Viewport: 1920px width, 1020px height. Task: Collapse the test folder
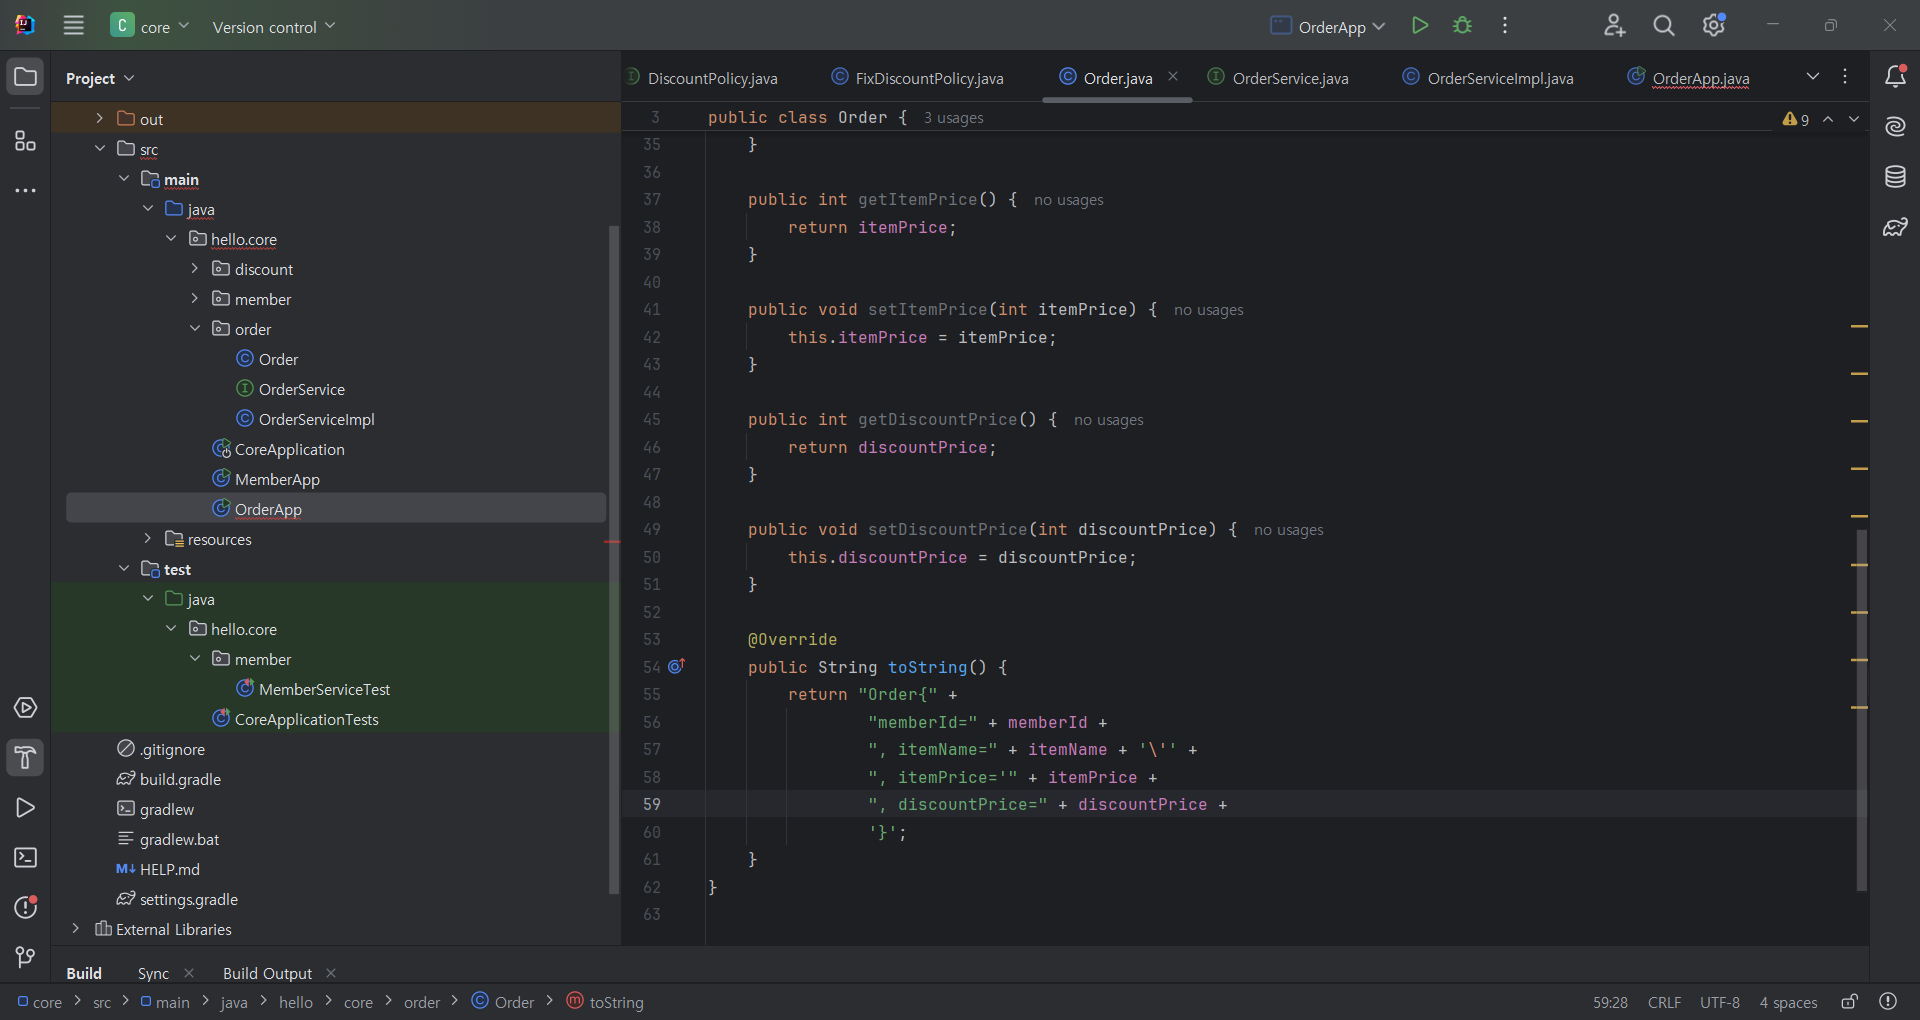pyautogui.click(x=123, y=568)
